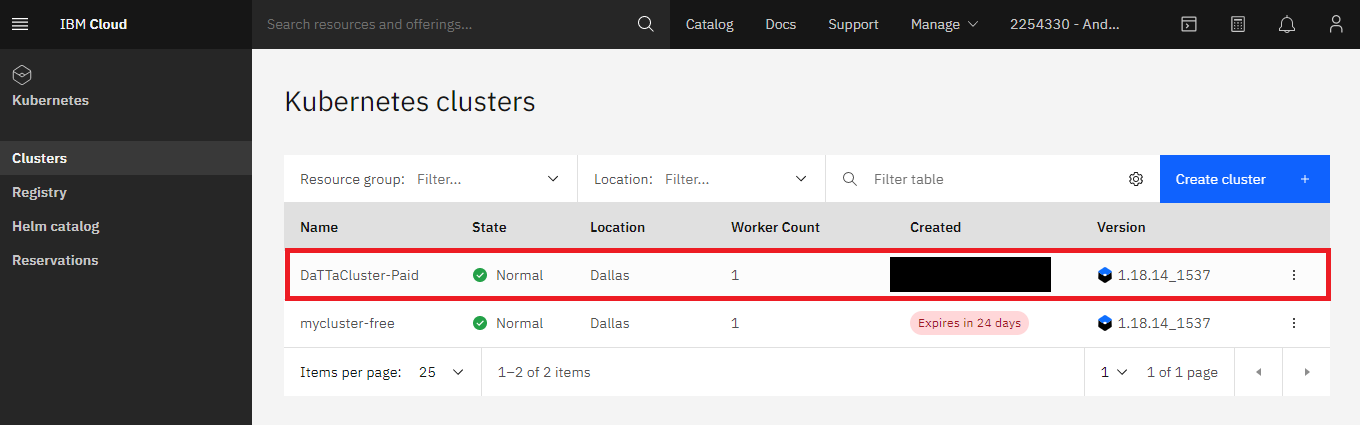Click Dallas location in DaTTaCluster-Paid row

pyautogui.click(x=610, y=275)
